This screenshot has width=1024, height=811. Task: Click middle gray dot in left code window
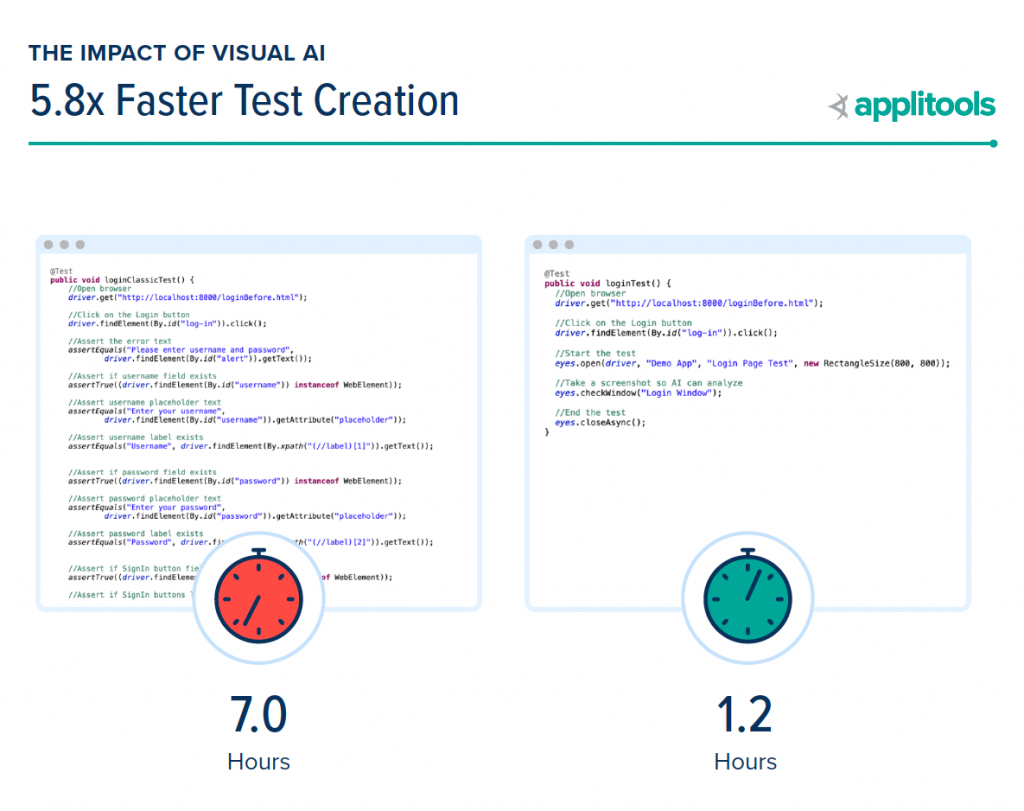point(64,245)
